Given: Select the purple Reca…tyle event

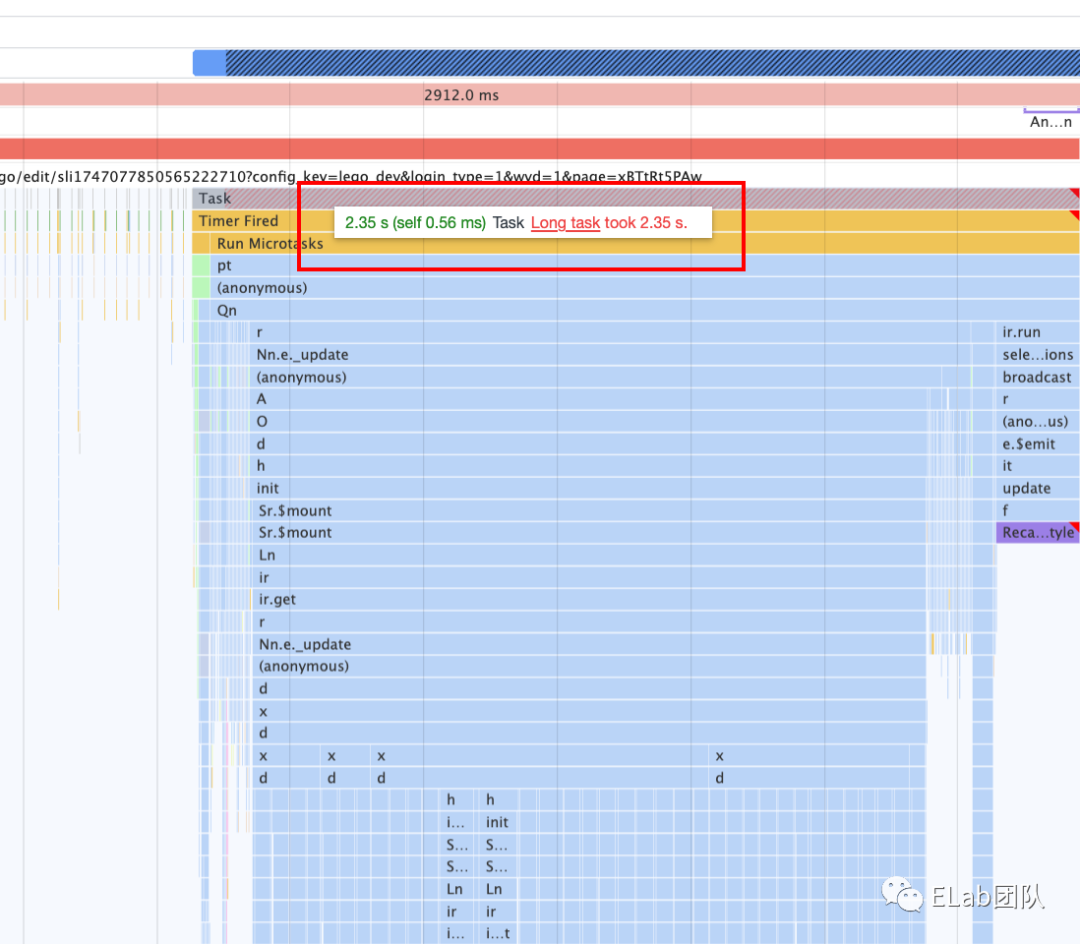Looking at the screenshot, I should (1038, 533).
